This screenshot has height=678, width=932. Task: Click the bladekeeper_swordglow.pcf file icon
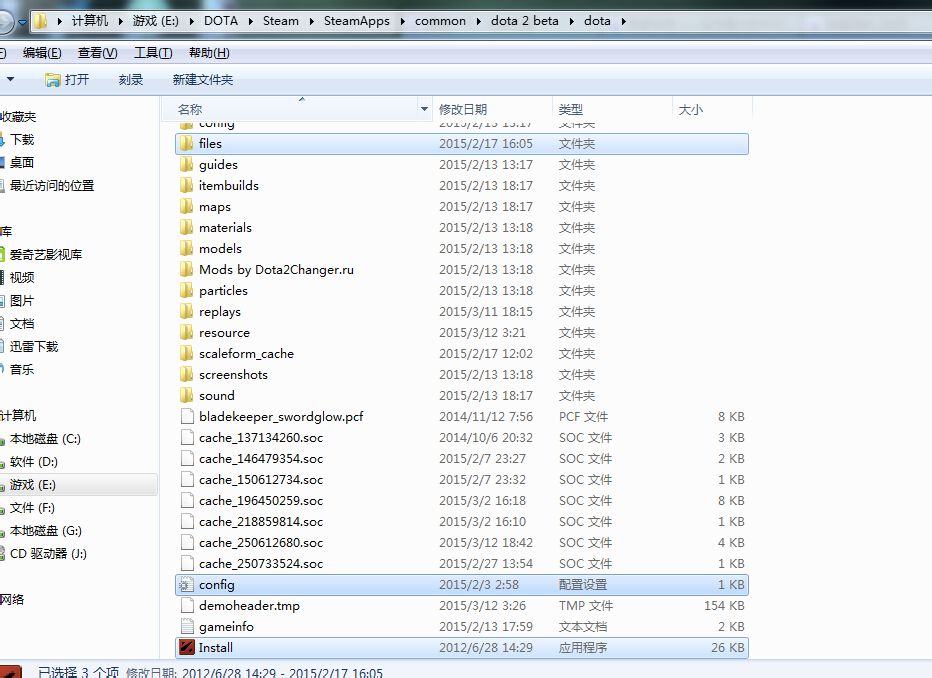187,417
